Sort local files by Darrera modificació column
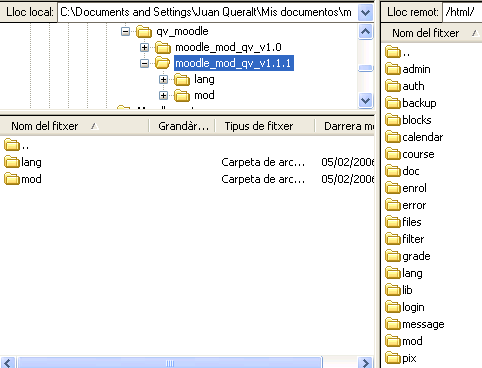This screenshot has width=482, height=368. pyautogui.click(x=345, y=126)
